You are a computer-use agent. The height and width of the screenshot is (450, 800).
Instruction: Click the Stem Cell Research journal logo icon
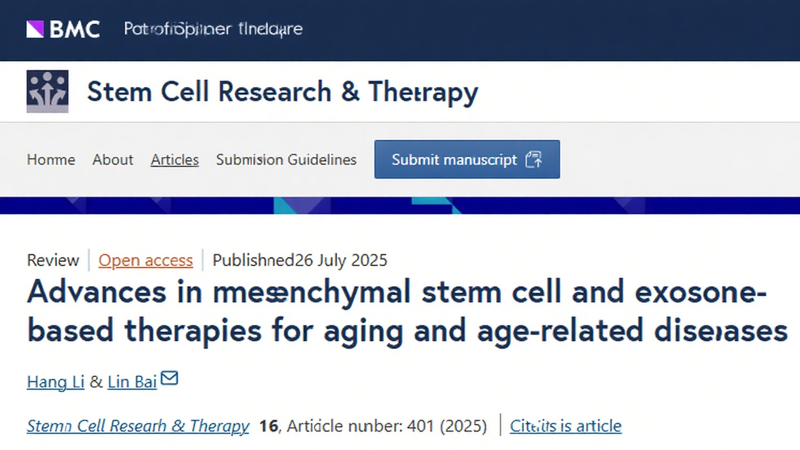click(x=47, y=93)
